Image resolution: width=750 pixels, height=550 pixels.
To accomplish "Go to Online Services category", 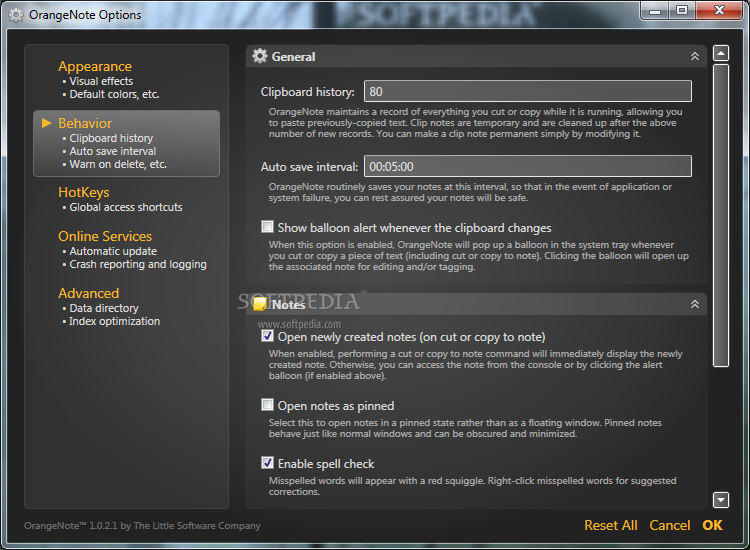I will click(105, 236).
